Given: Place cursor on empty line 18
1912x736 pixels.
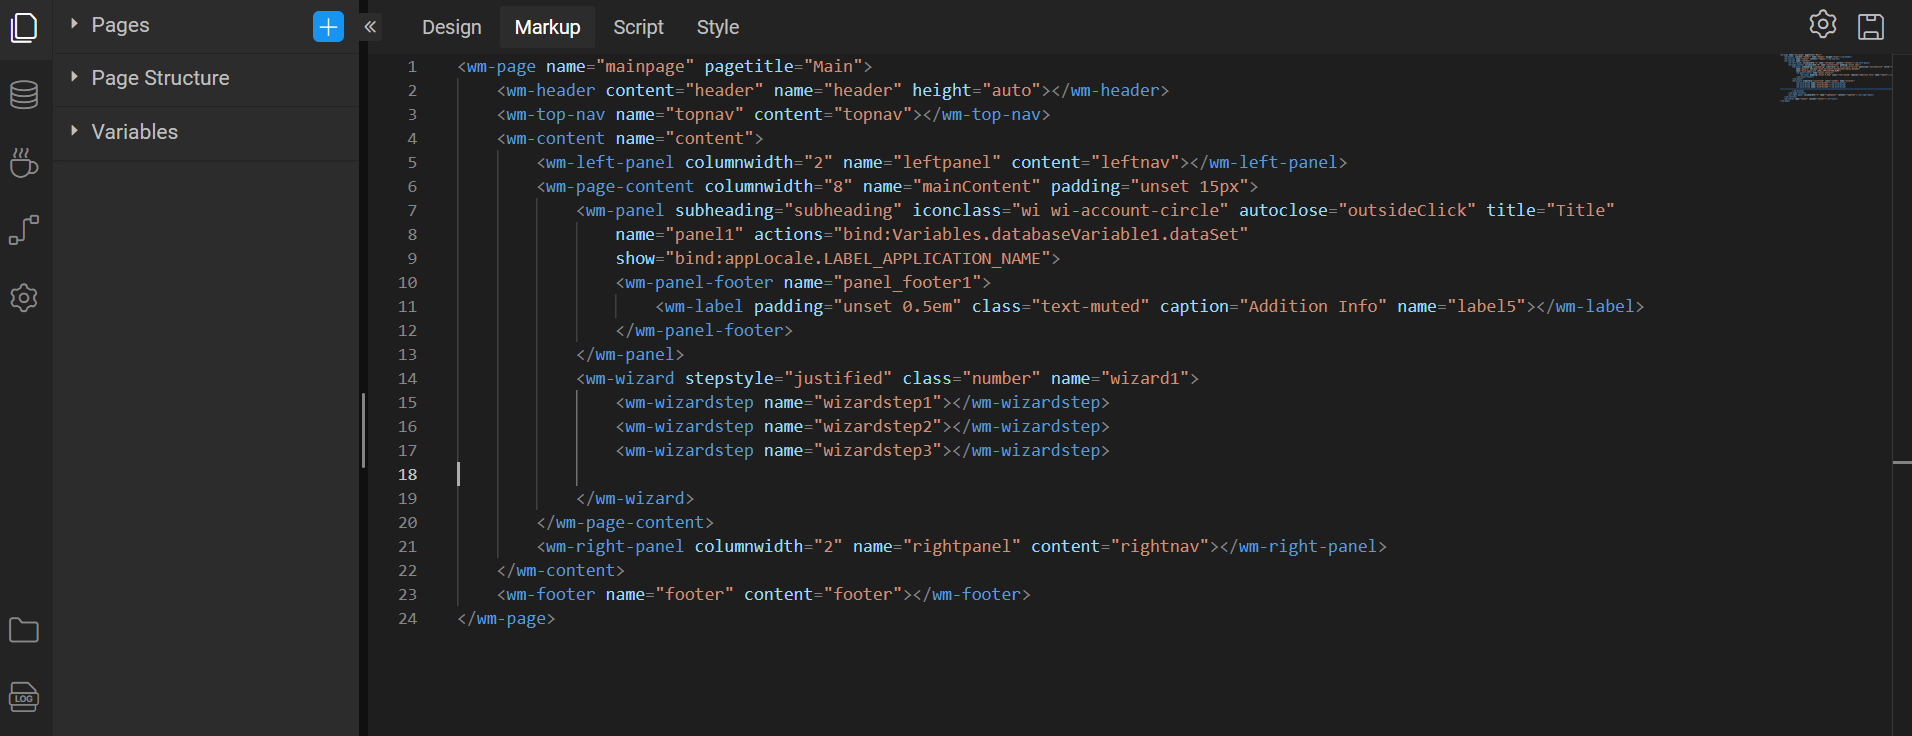Looking at the screenshot, I should [700, 475].
